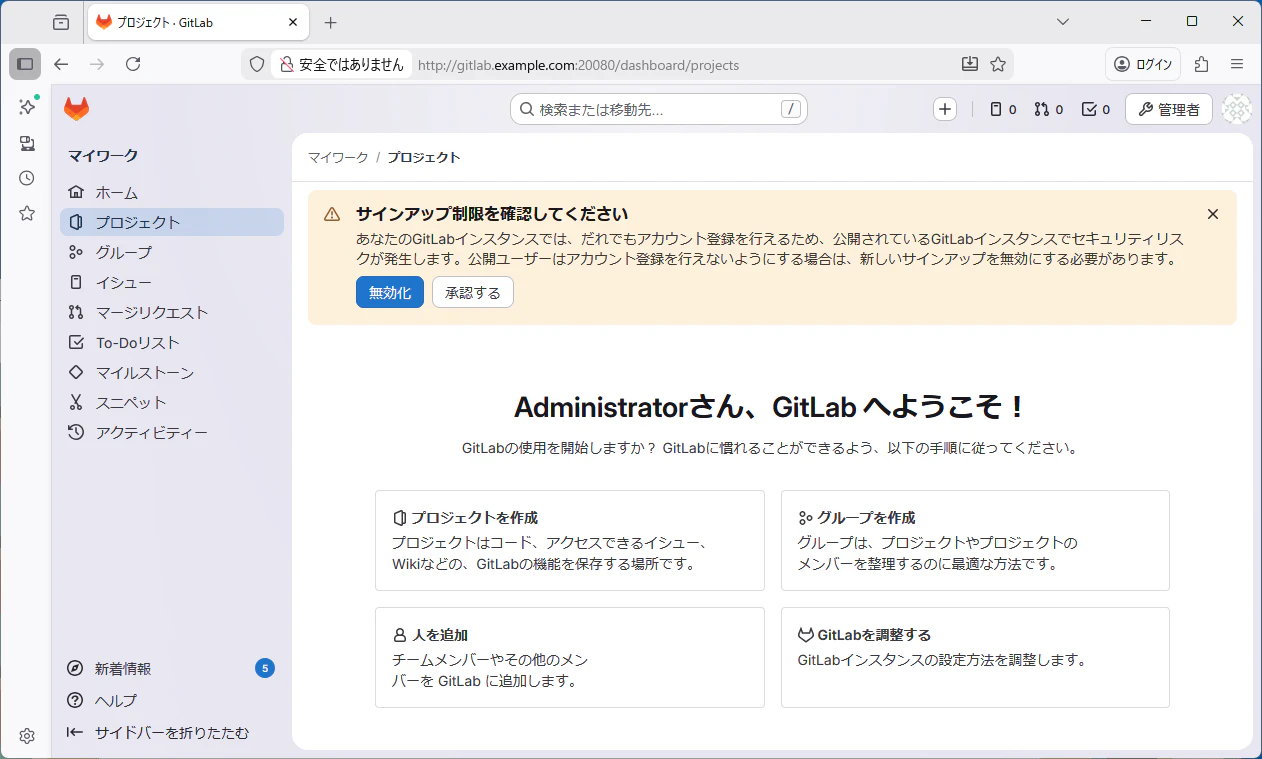Click the 新着情報 badge showing 5
Screen dimensions: 1262x759
coord(265,668)
